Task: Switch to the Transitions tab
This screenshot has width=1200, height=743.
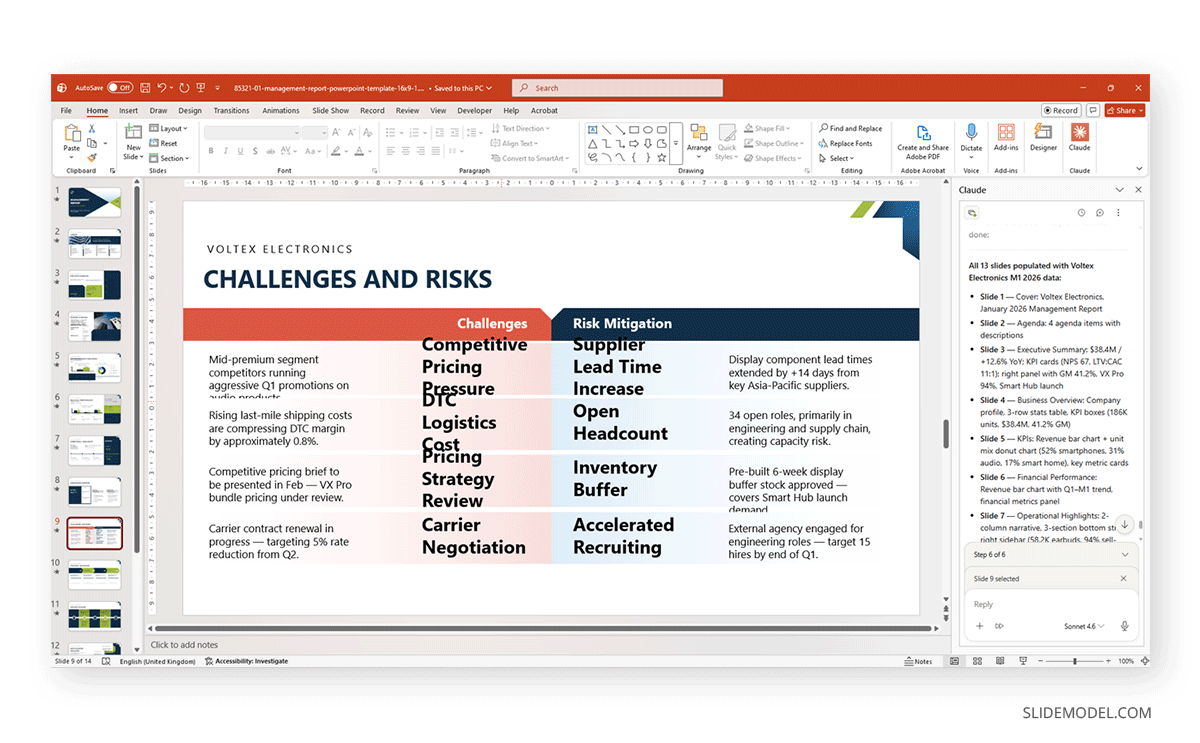Action: point(232,111)
